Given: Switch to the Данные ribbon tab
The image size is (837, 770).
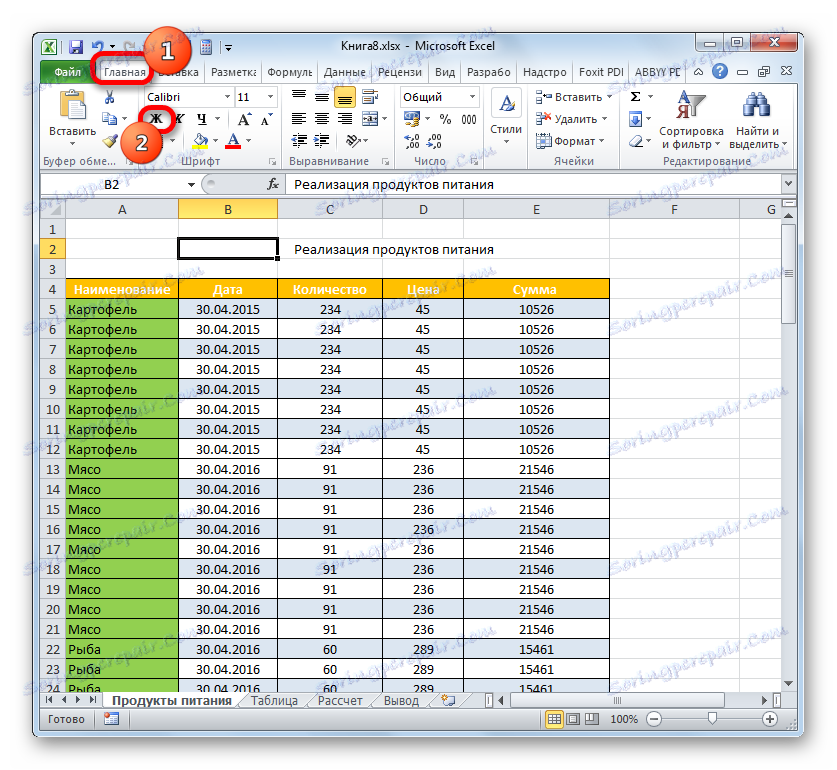Looking at the screenshot, I should (344, 72).
